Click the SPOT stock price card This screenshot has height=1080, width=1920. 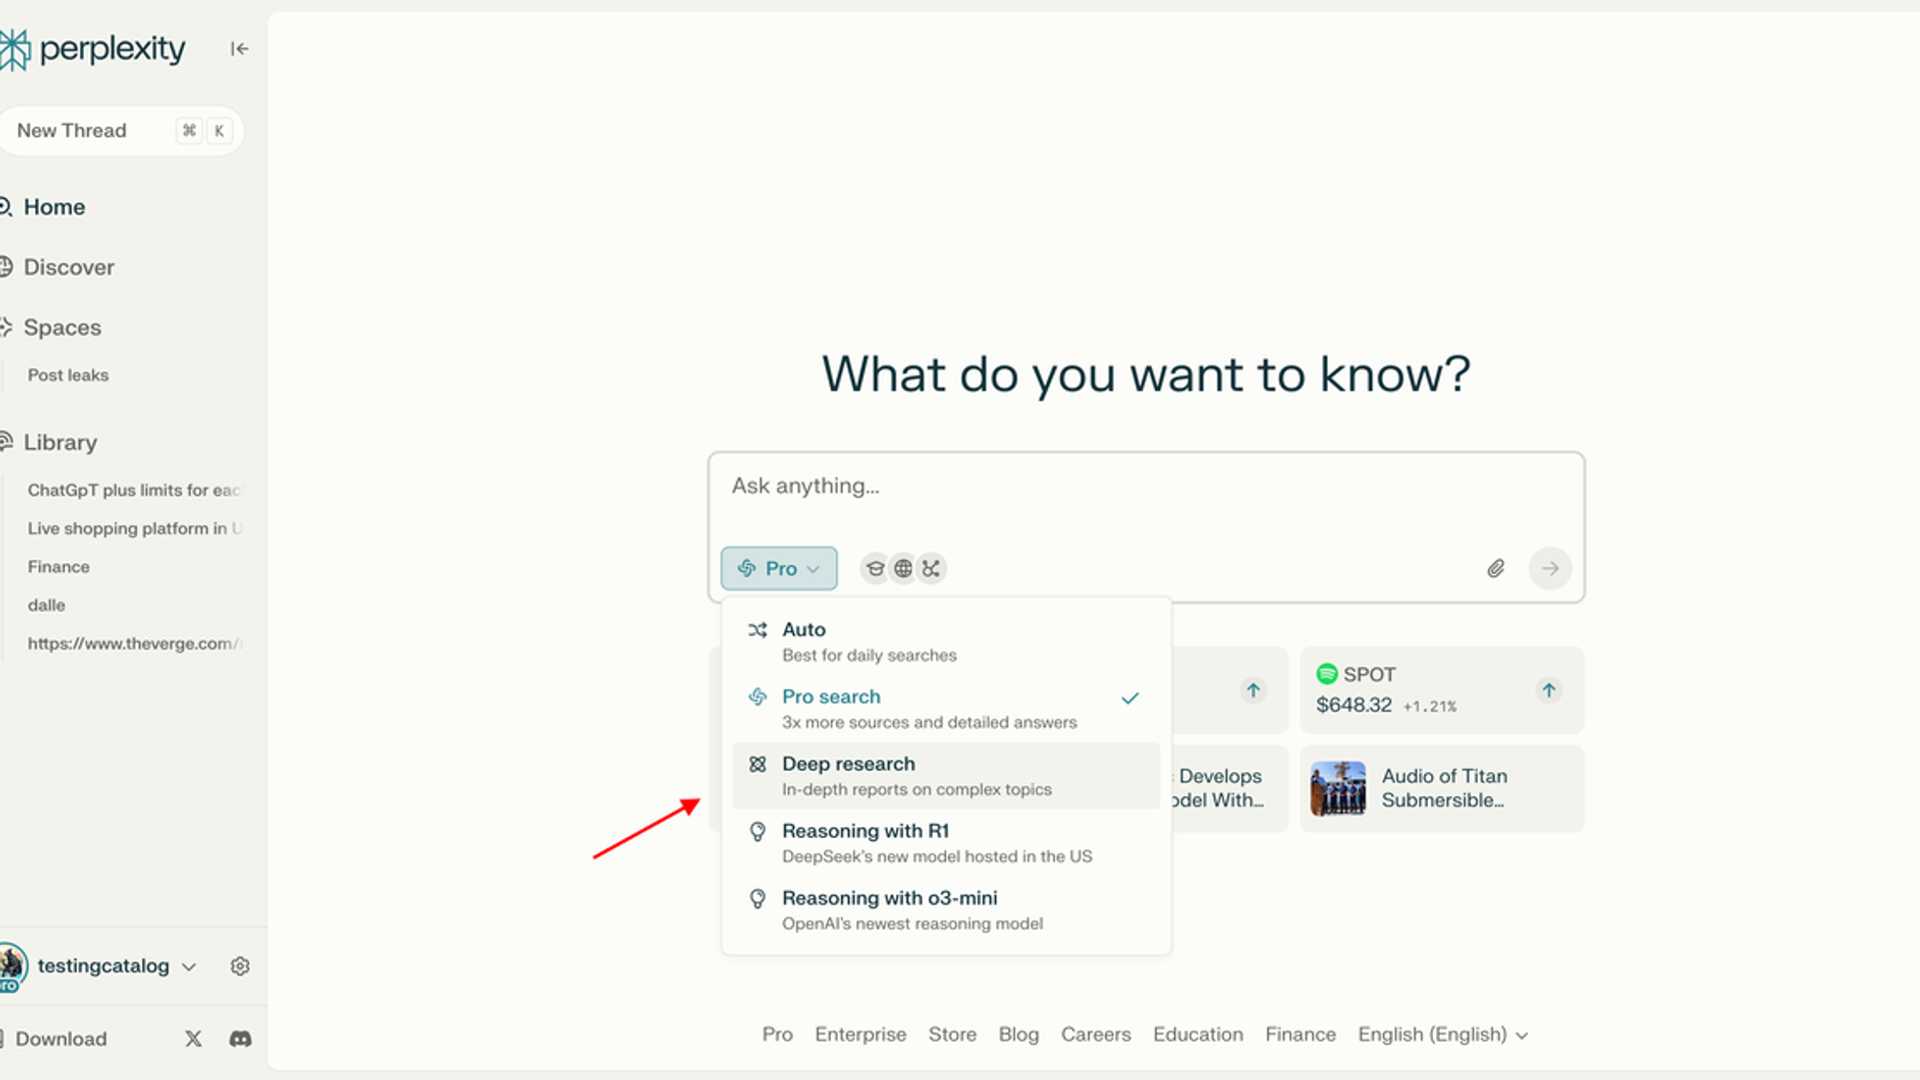pyautogui.click(x=1440, y=690)
